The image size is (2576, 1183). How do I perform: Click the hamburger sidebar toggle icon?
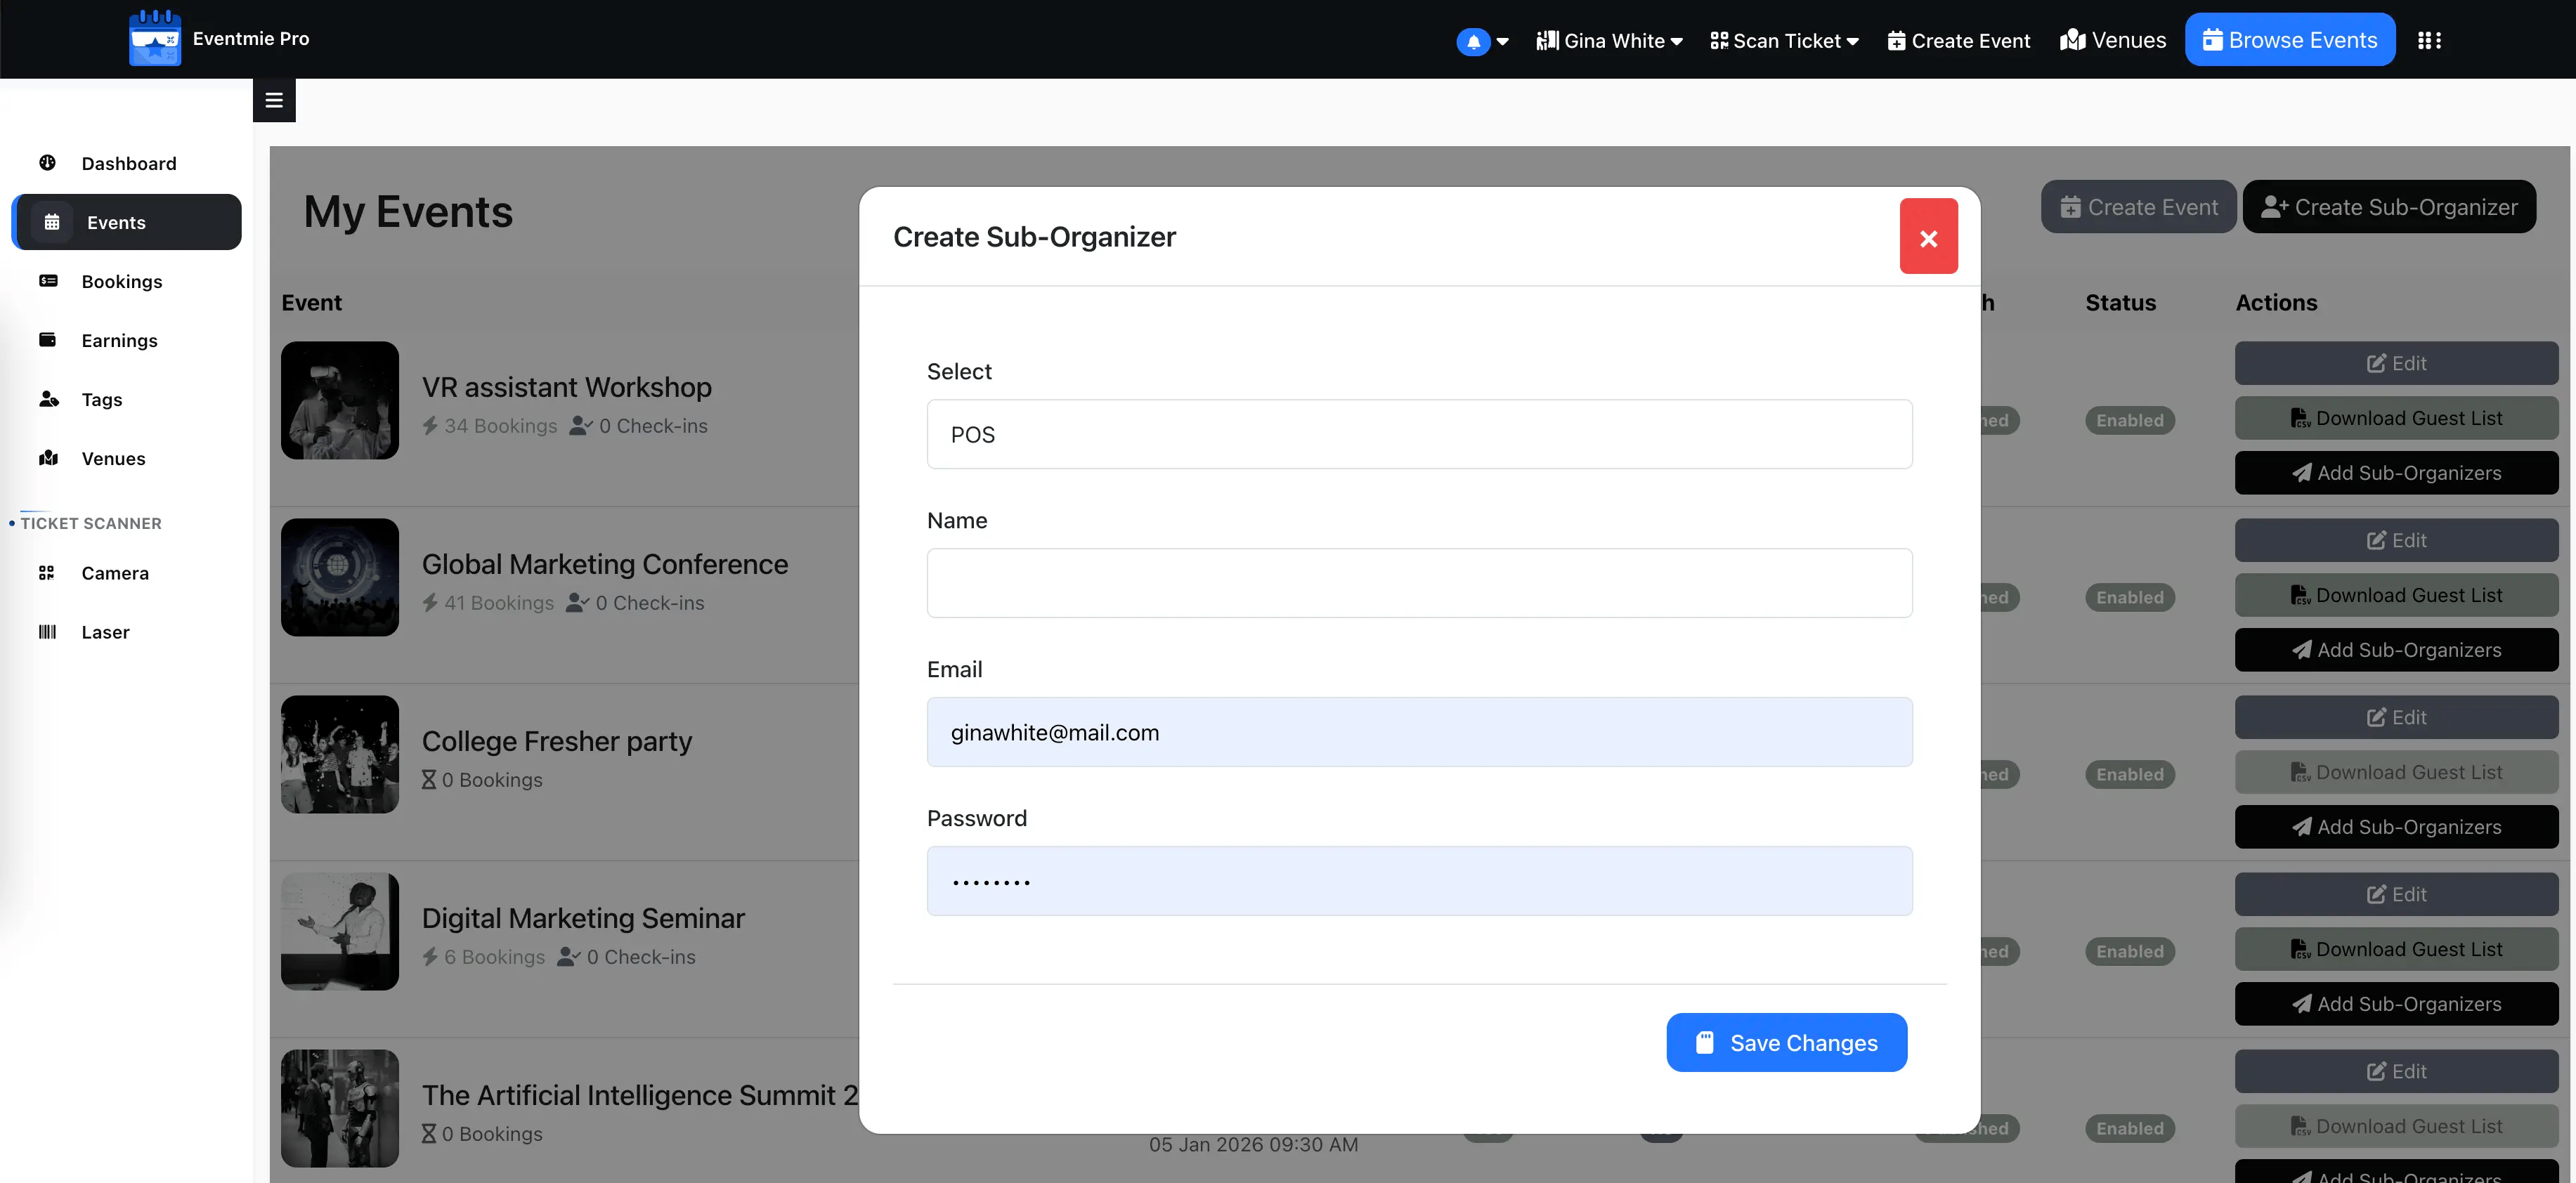[x=274, y=100]
